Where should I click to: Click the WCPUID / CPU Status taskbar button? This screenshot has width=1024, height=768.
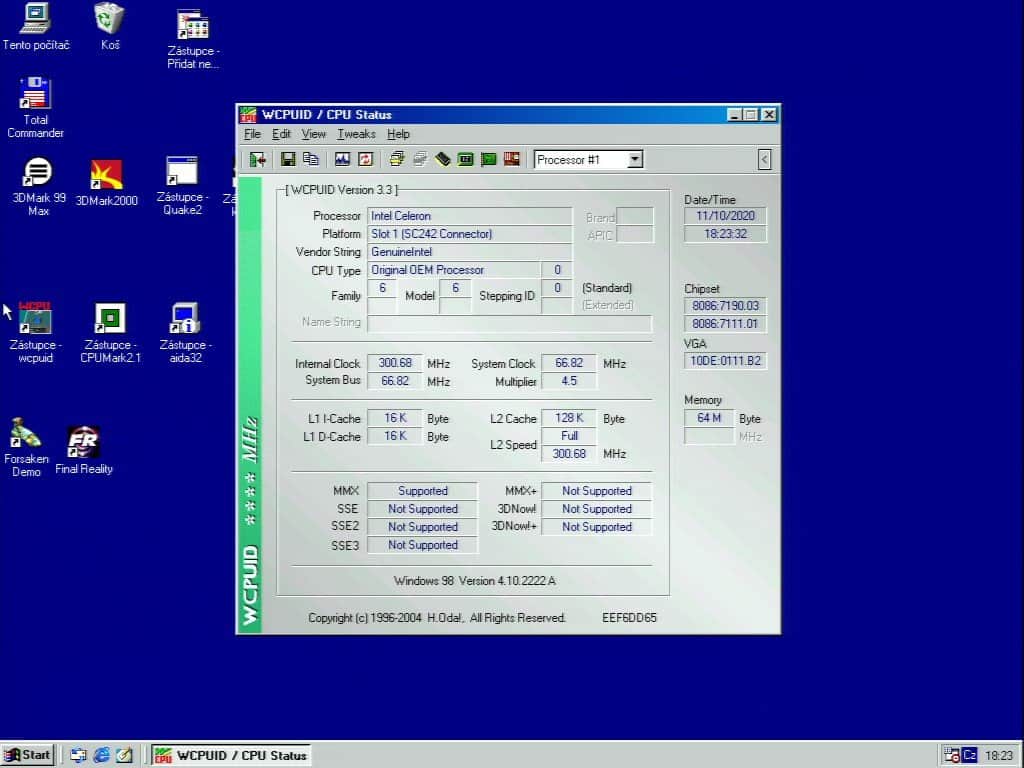(x=231, y=755)
